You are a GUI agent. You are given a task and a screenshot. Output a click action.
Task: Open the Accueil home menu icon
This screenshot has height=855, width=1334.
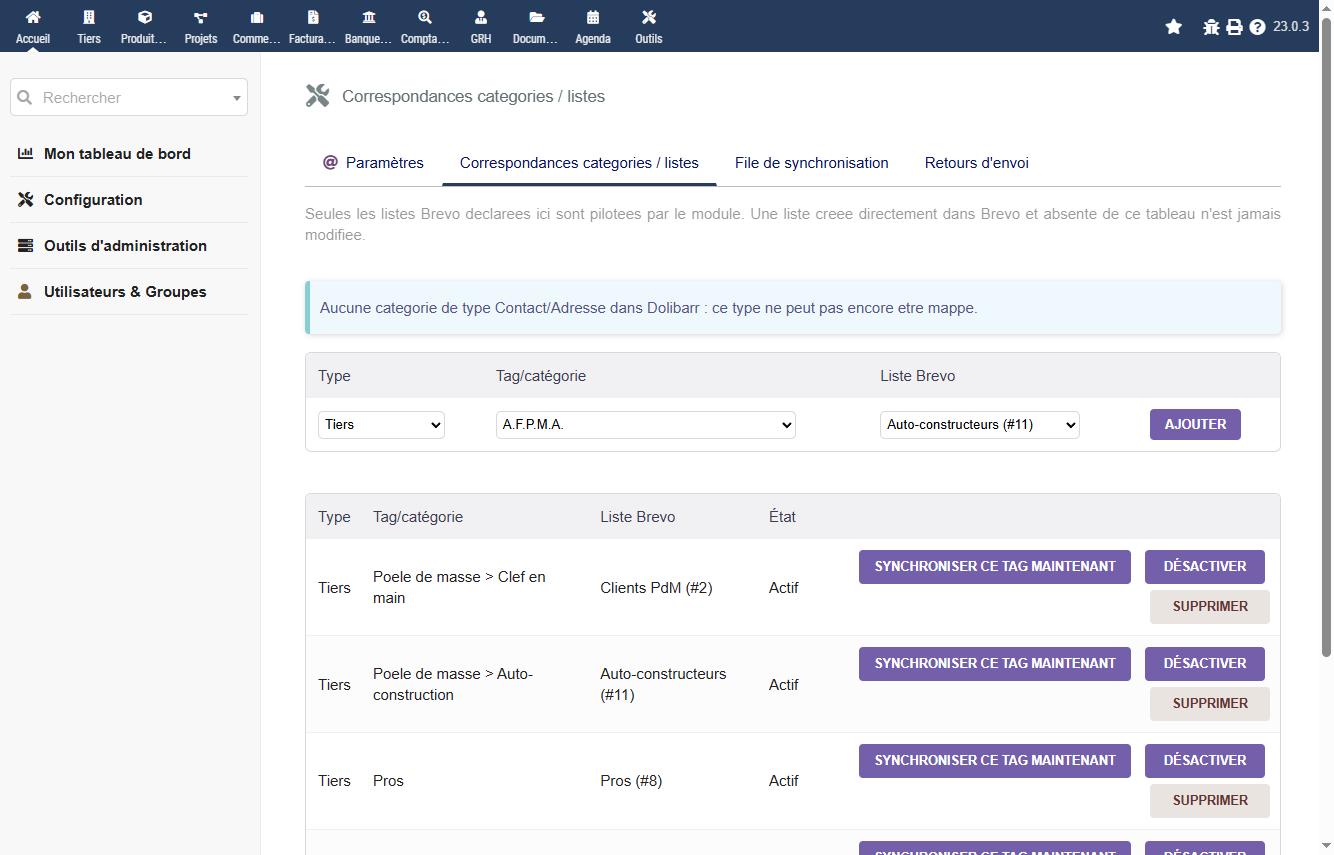pos(33,17)
